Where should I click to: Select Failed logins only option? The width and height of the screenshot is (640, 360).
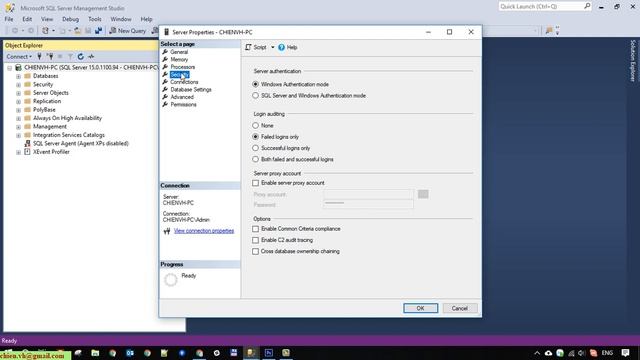[256, 137]
